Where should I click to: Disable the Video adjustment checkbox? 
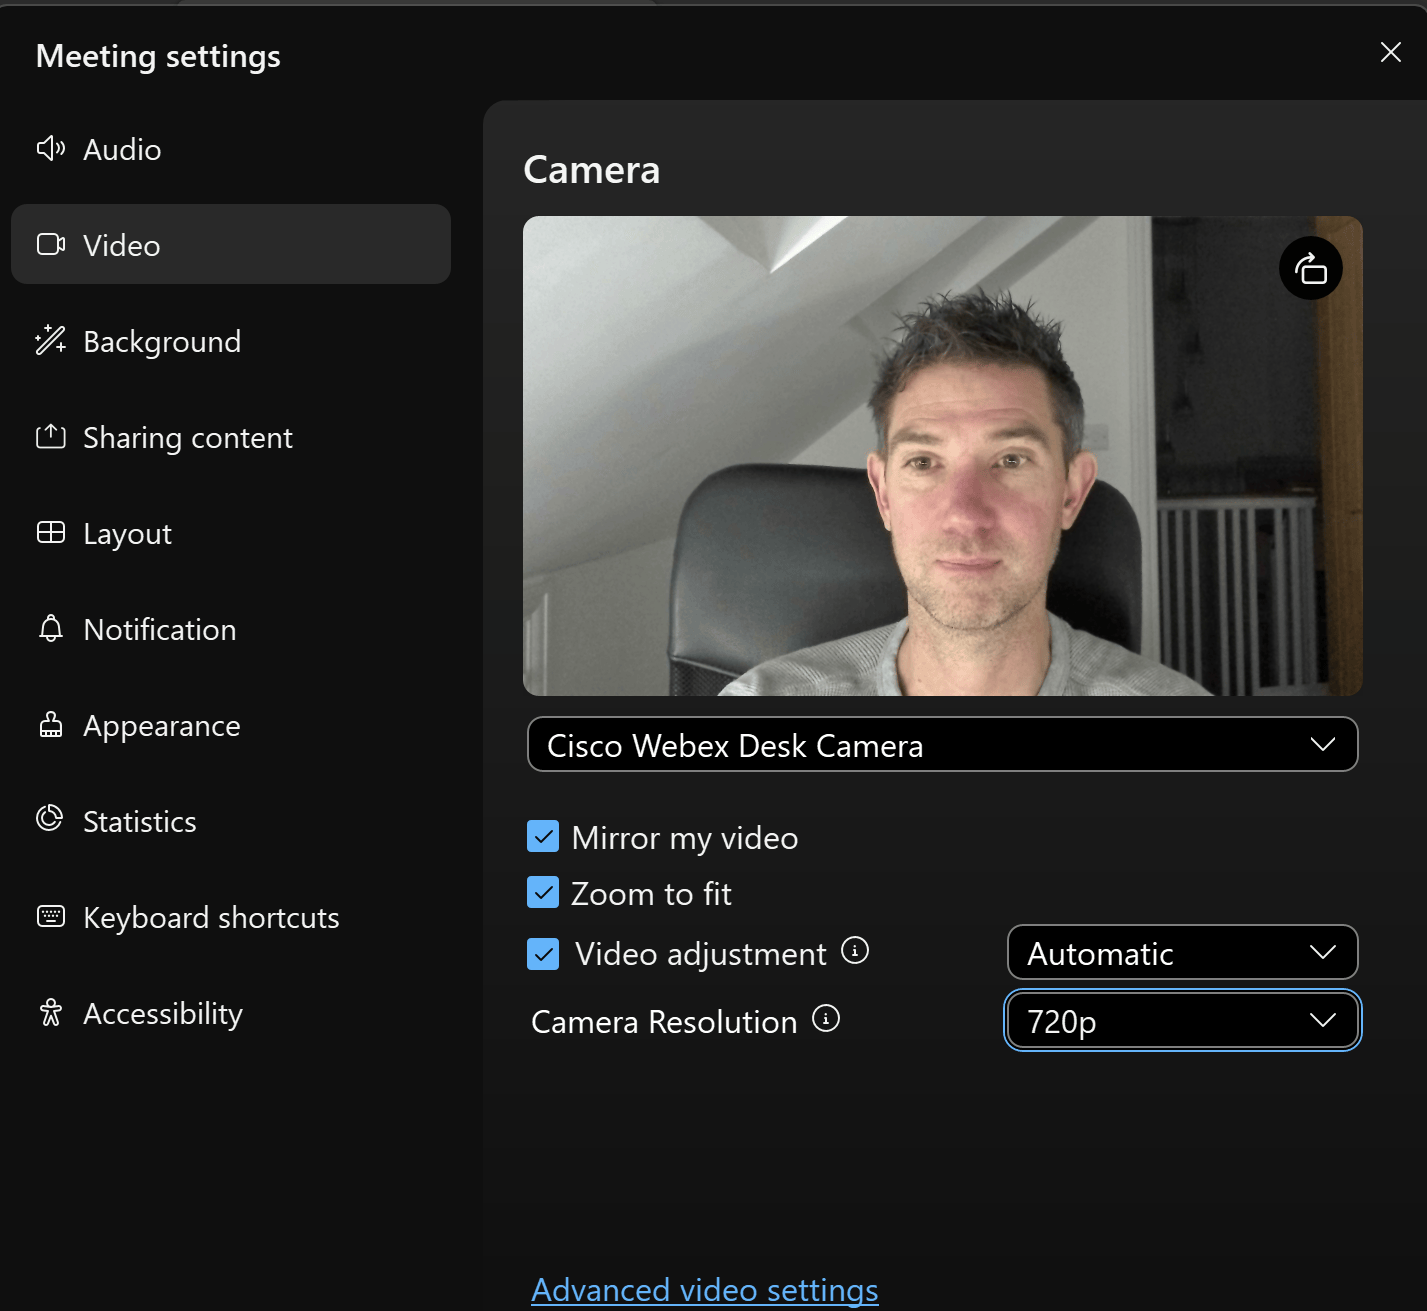pos(543,954)
